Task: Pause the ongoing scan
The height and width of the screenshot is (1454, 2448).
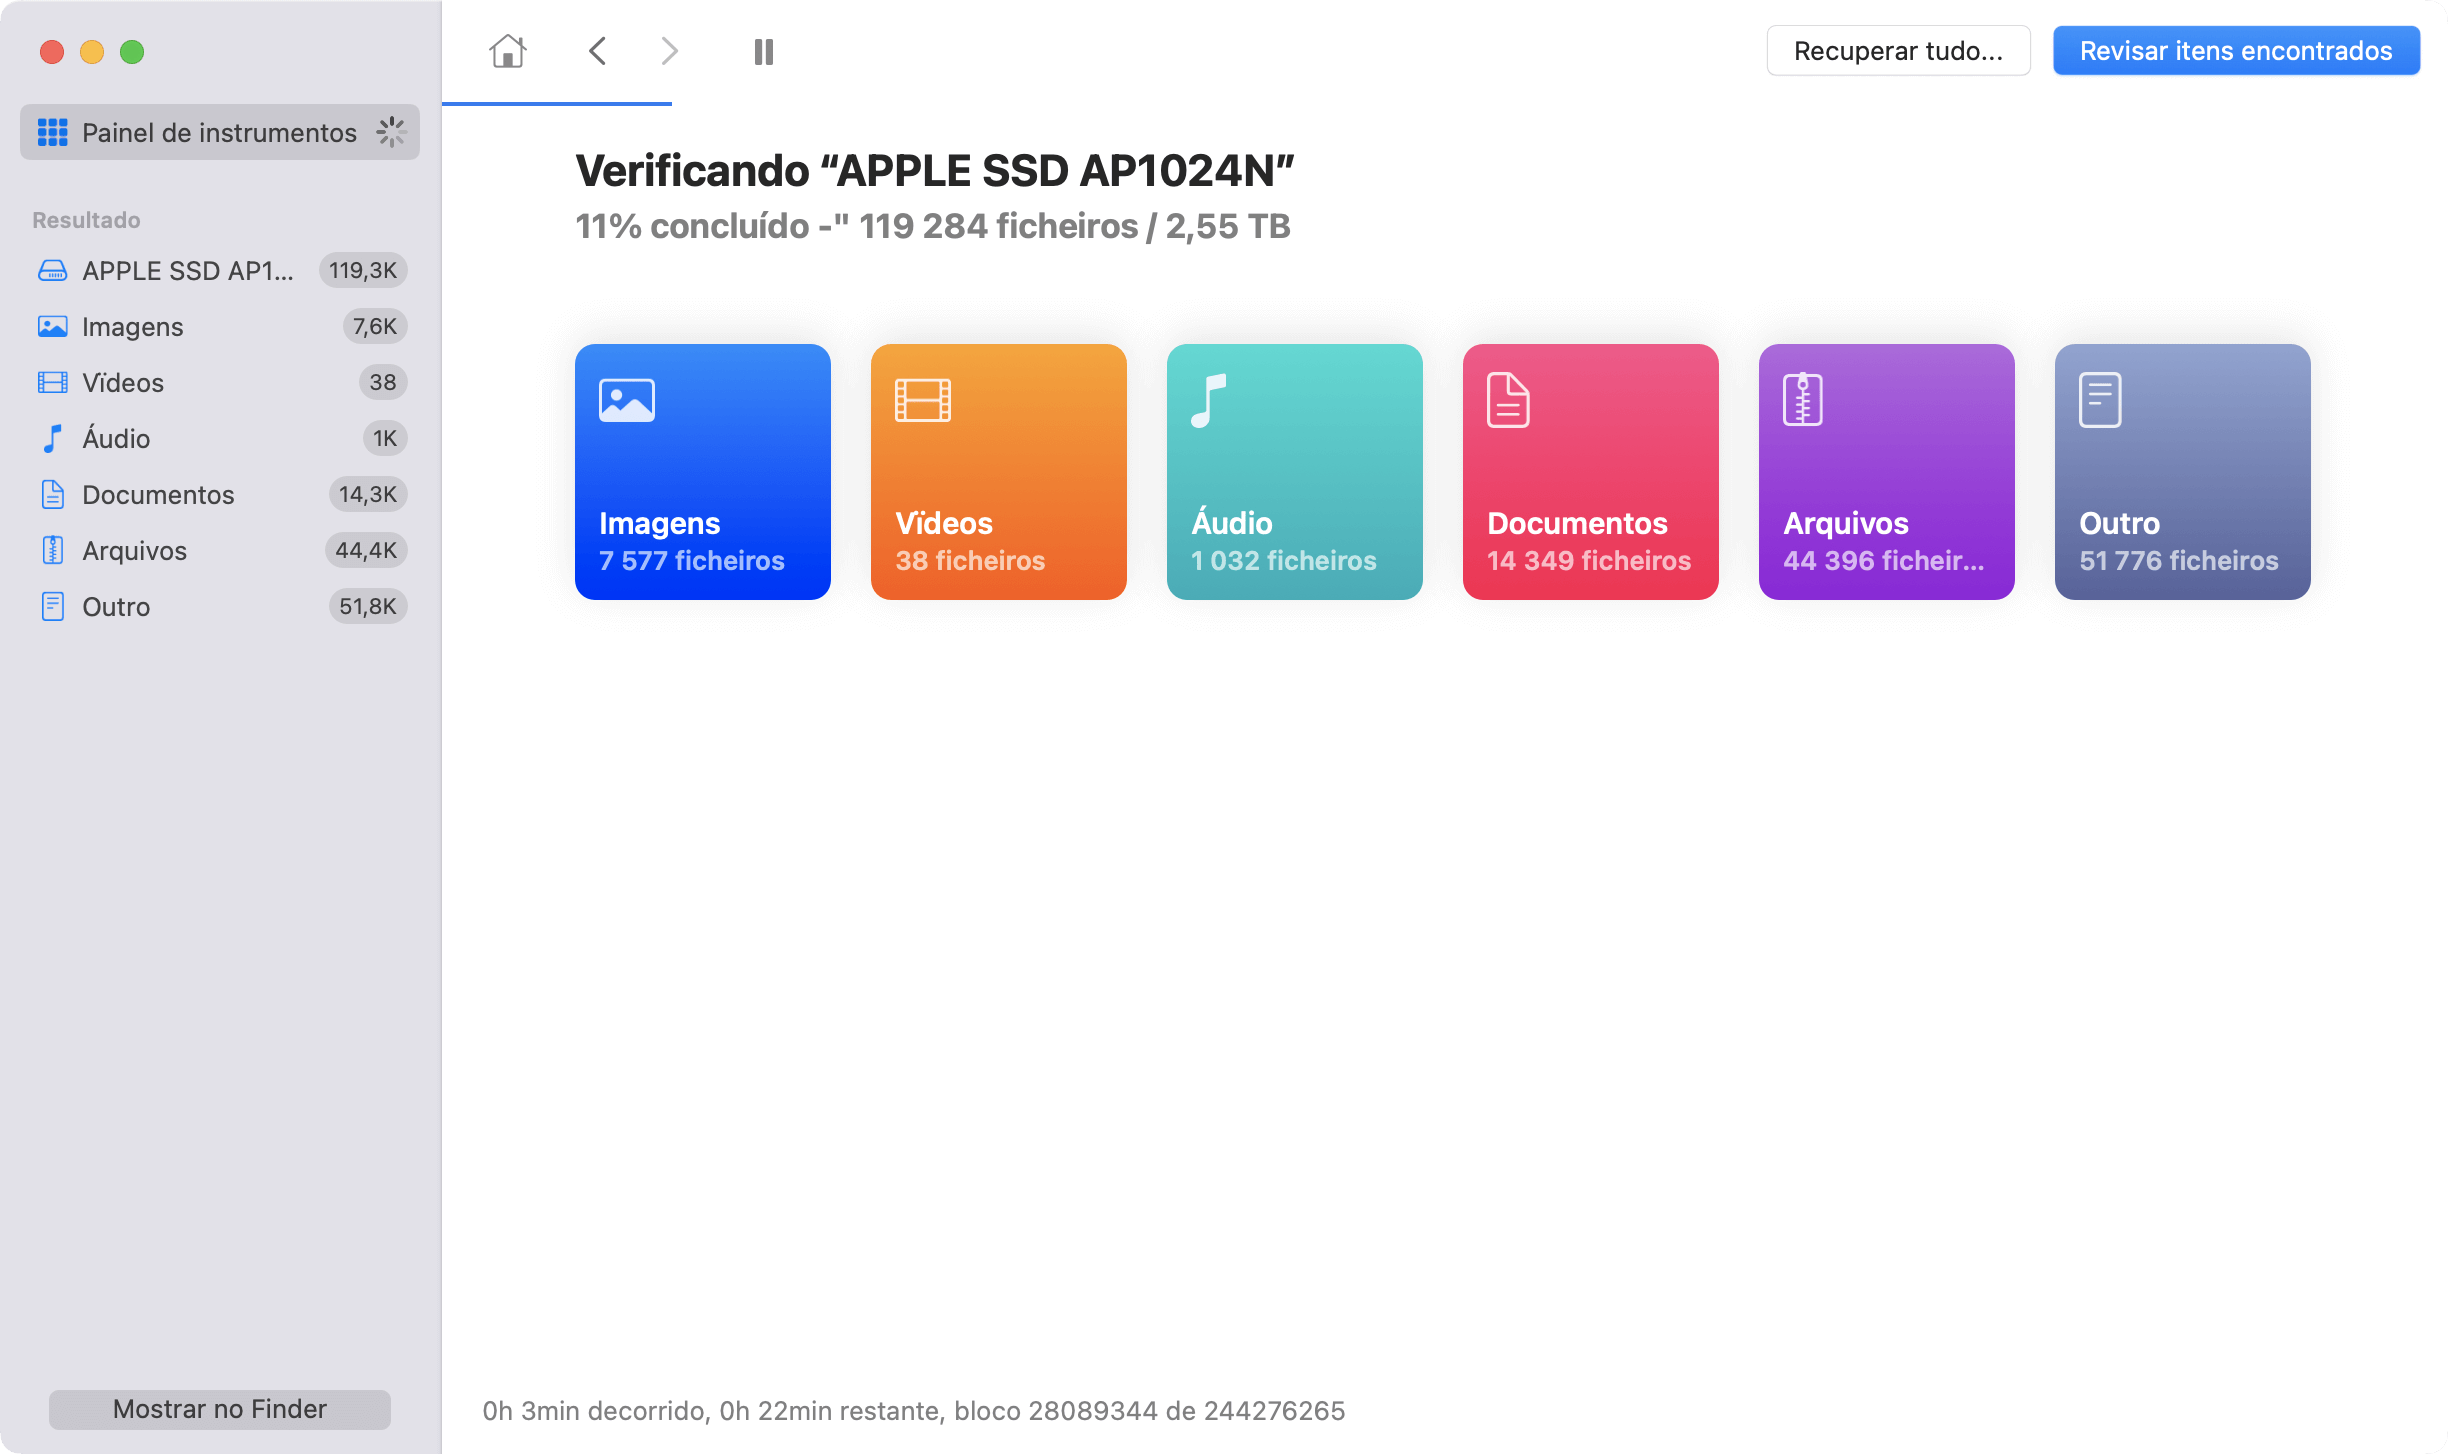Action: pos(763,50)
